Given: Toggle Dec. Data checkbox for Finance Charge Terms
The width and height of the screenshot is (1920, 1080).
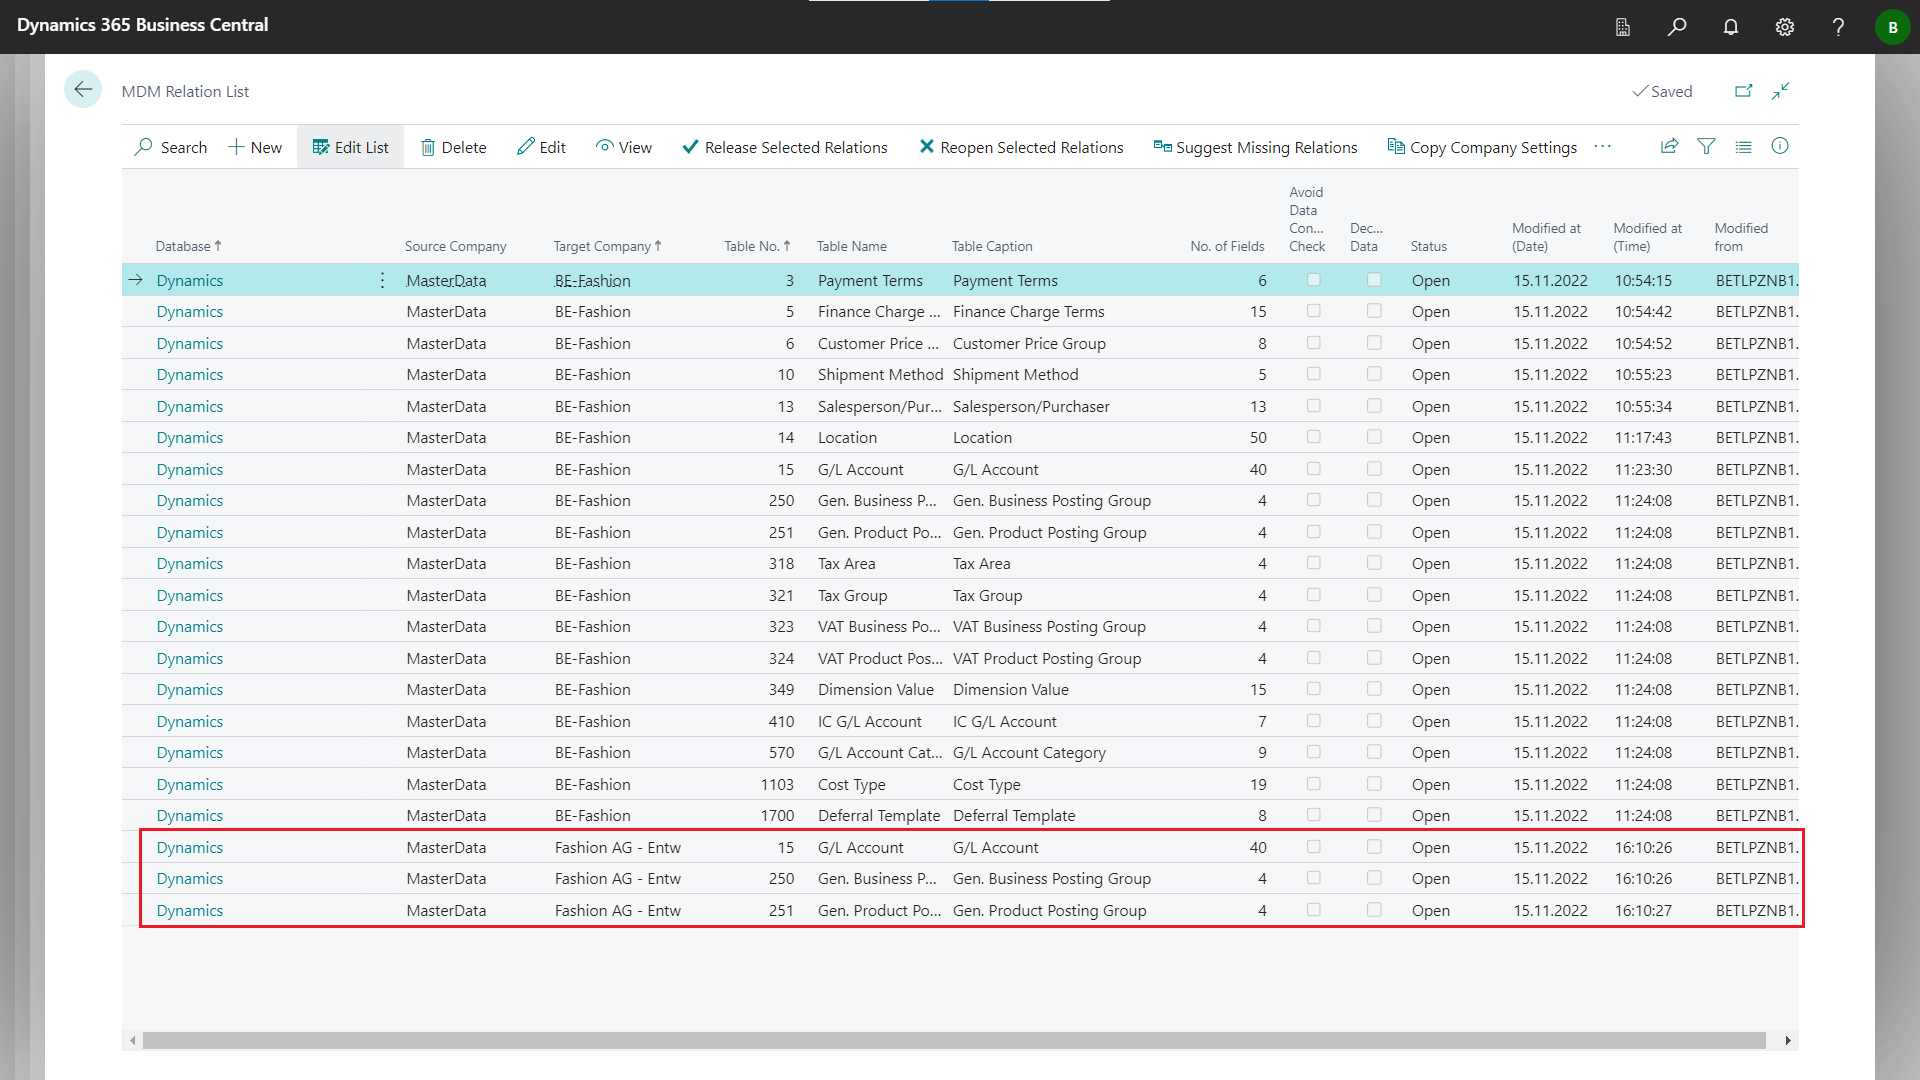Looking at the screenshot, I should coord(1374,311).
